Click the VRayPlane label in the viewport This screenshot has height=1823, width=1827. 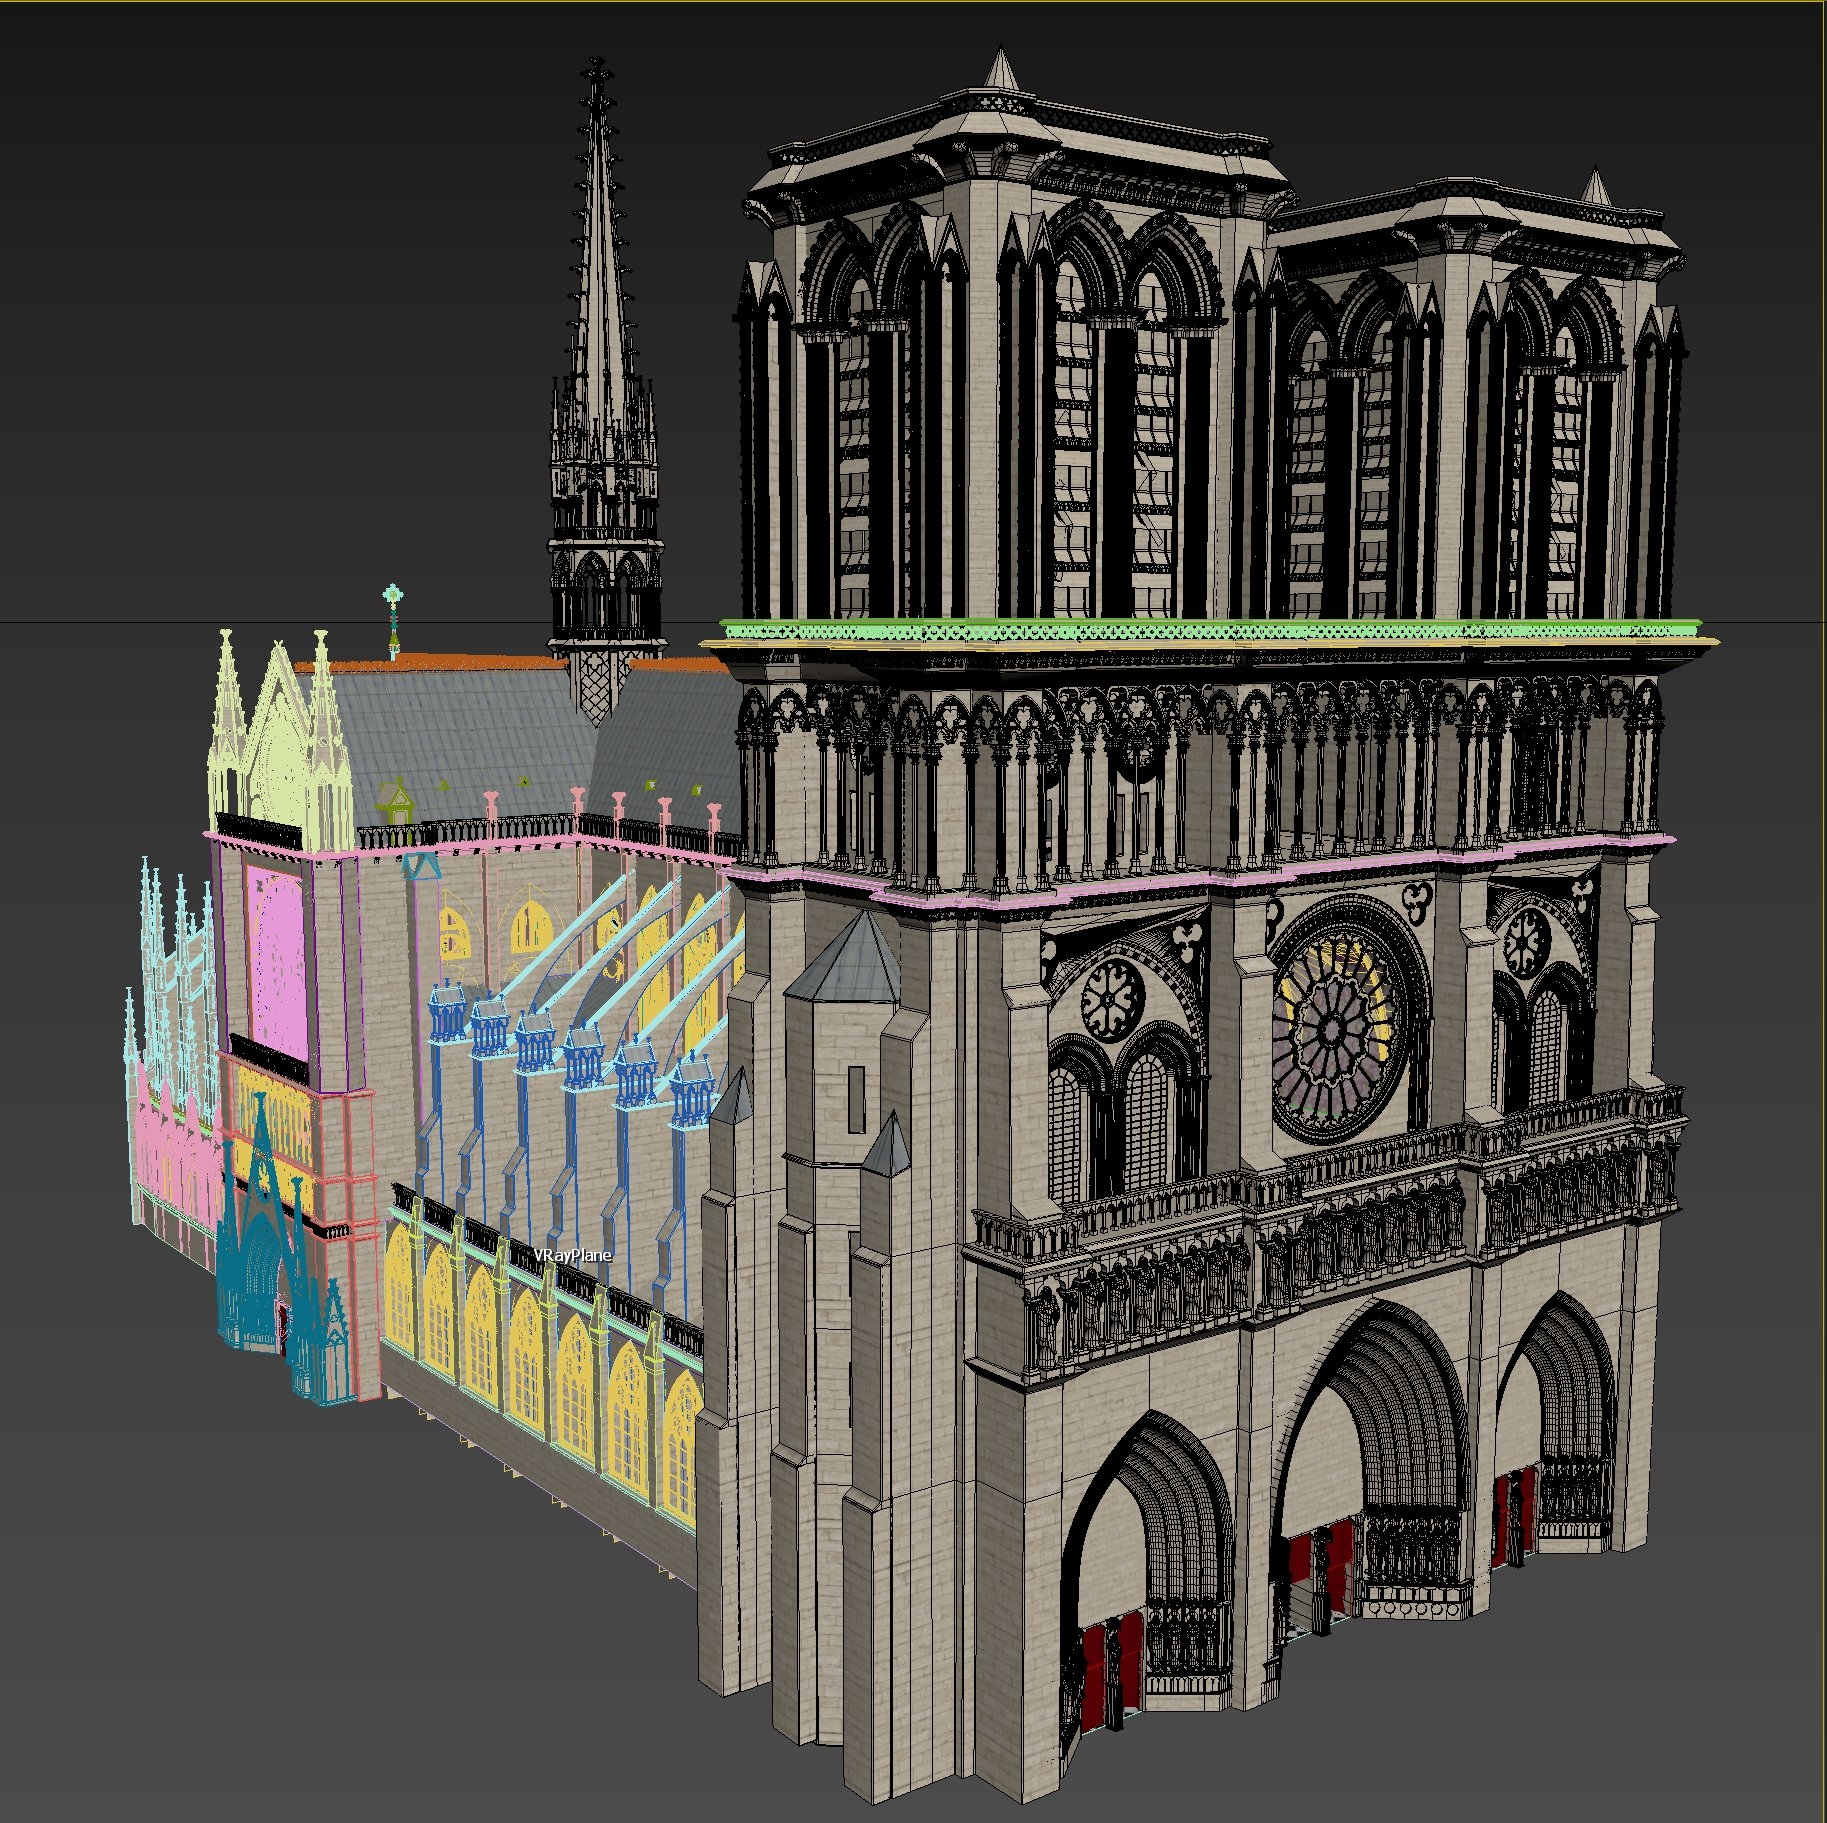point(572,1255)
